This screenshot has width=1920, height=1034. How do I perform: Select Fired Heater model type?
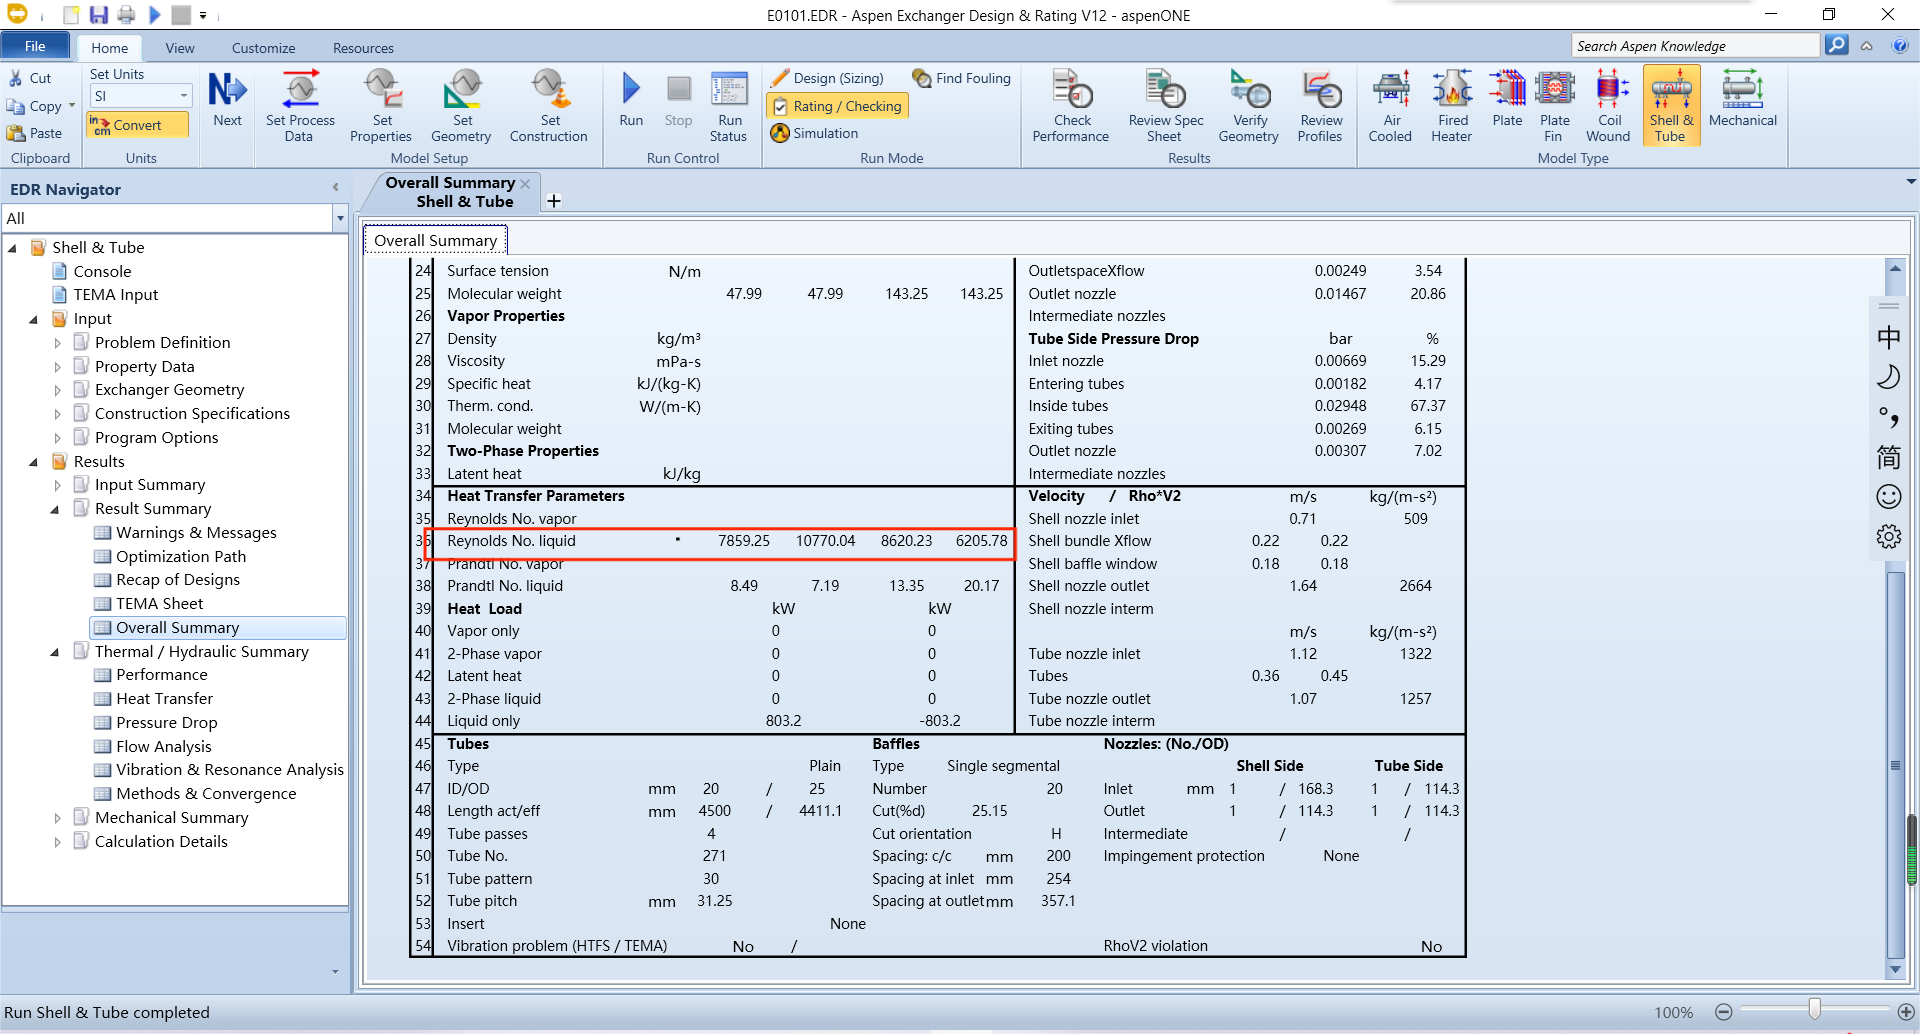[1452, 106]
